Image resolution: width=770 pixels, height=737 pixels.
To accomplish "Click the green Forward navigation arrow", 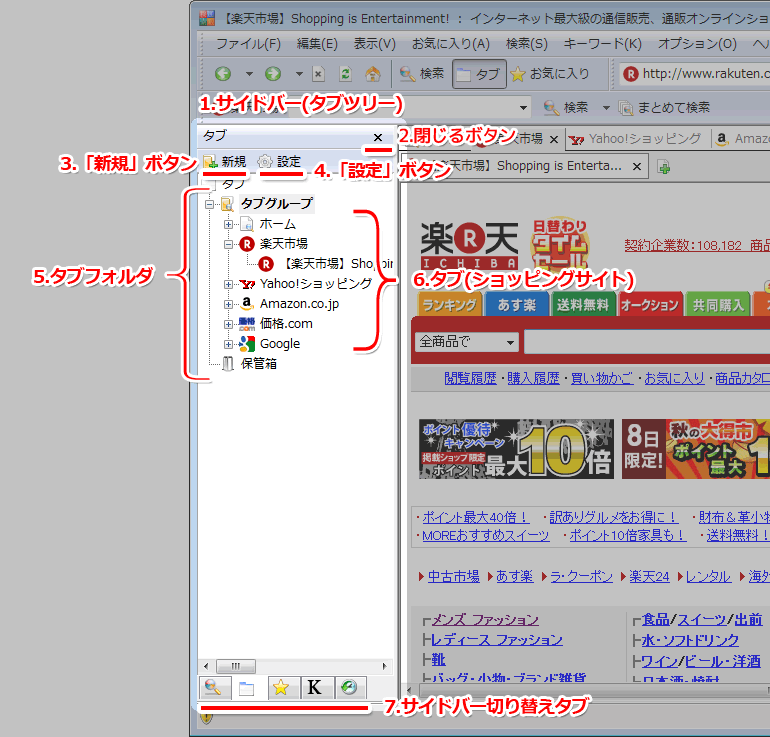I will click(272, 74).
